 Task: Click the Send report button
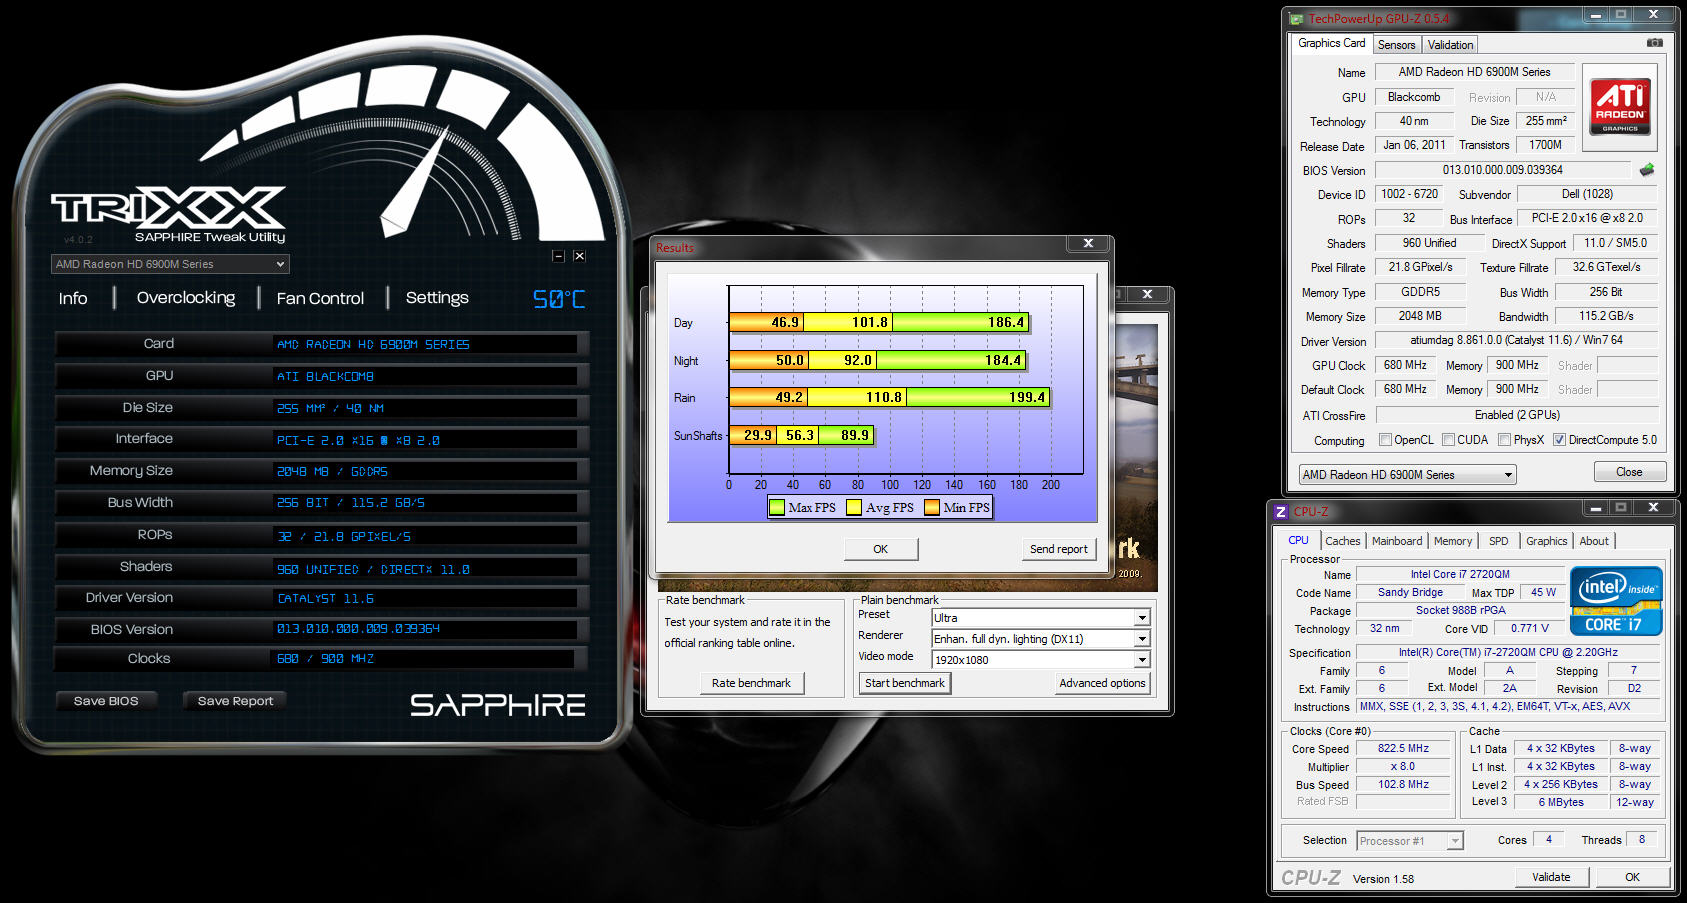[1058, 549]
